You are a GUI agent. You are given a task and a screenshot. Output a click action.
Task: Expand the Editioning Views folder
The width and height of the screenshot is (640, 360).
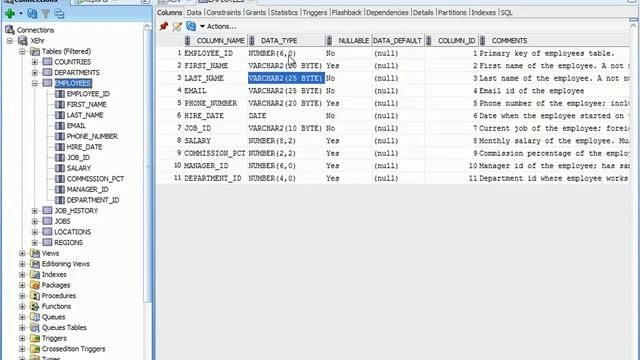(22, 264)
